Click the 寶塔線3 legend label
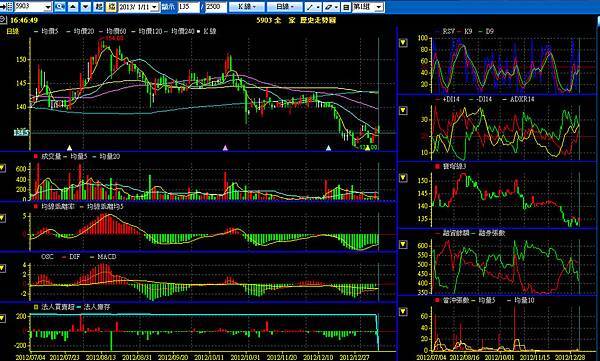600x361 pixels. tap(454, 167)
